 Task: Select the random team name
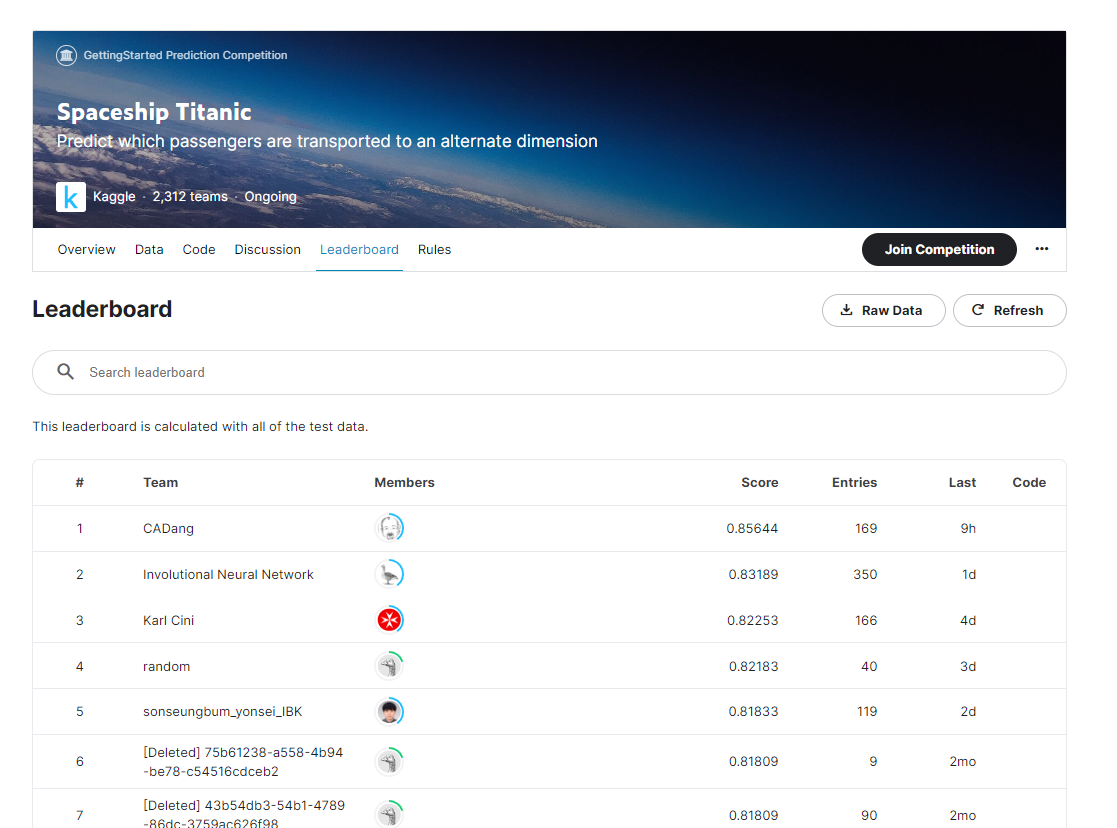click(166, 666)
